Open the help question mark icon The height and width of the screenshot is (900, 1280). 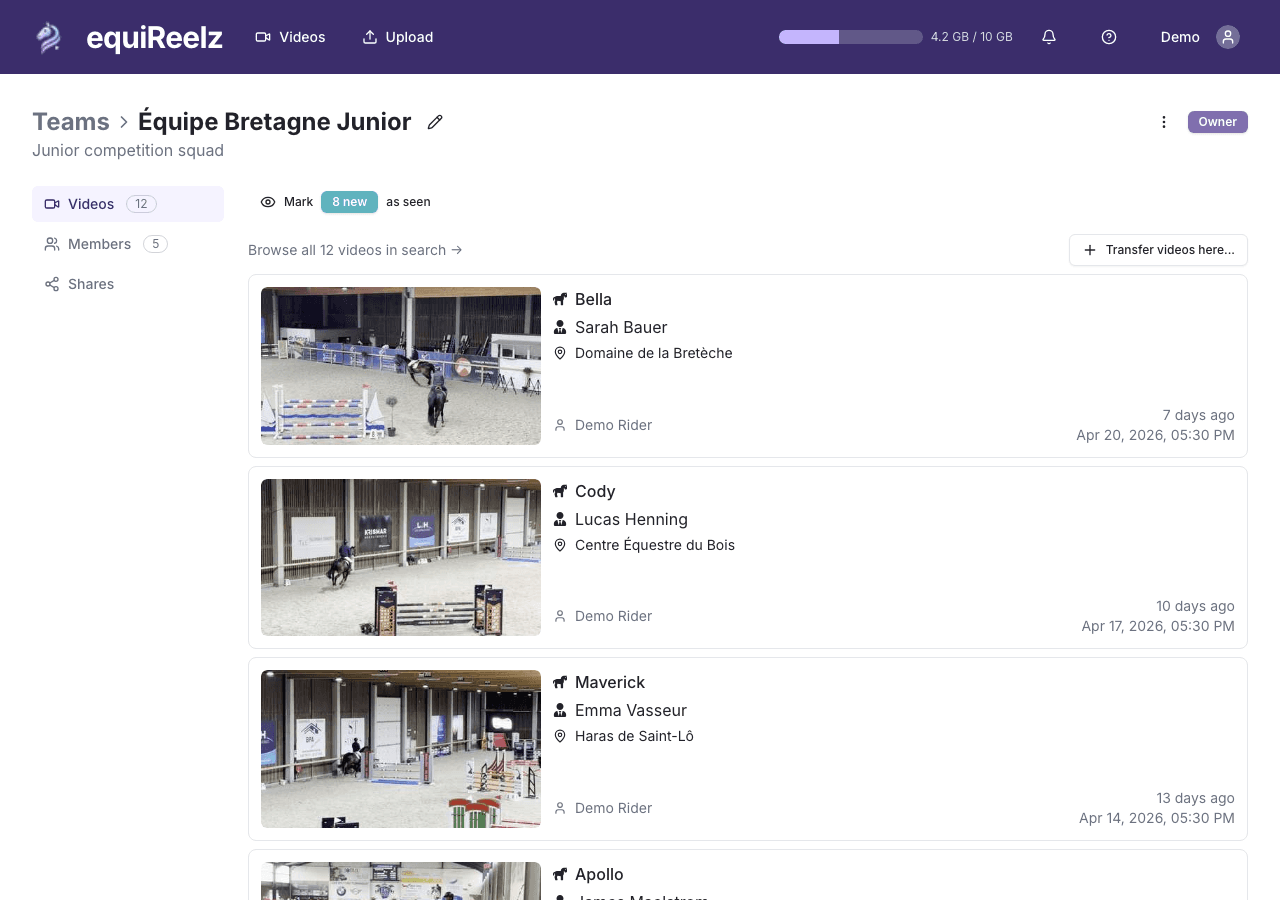pyautogui.click(x=1109, y=37)
